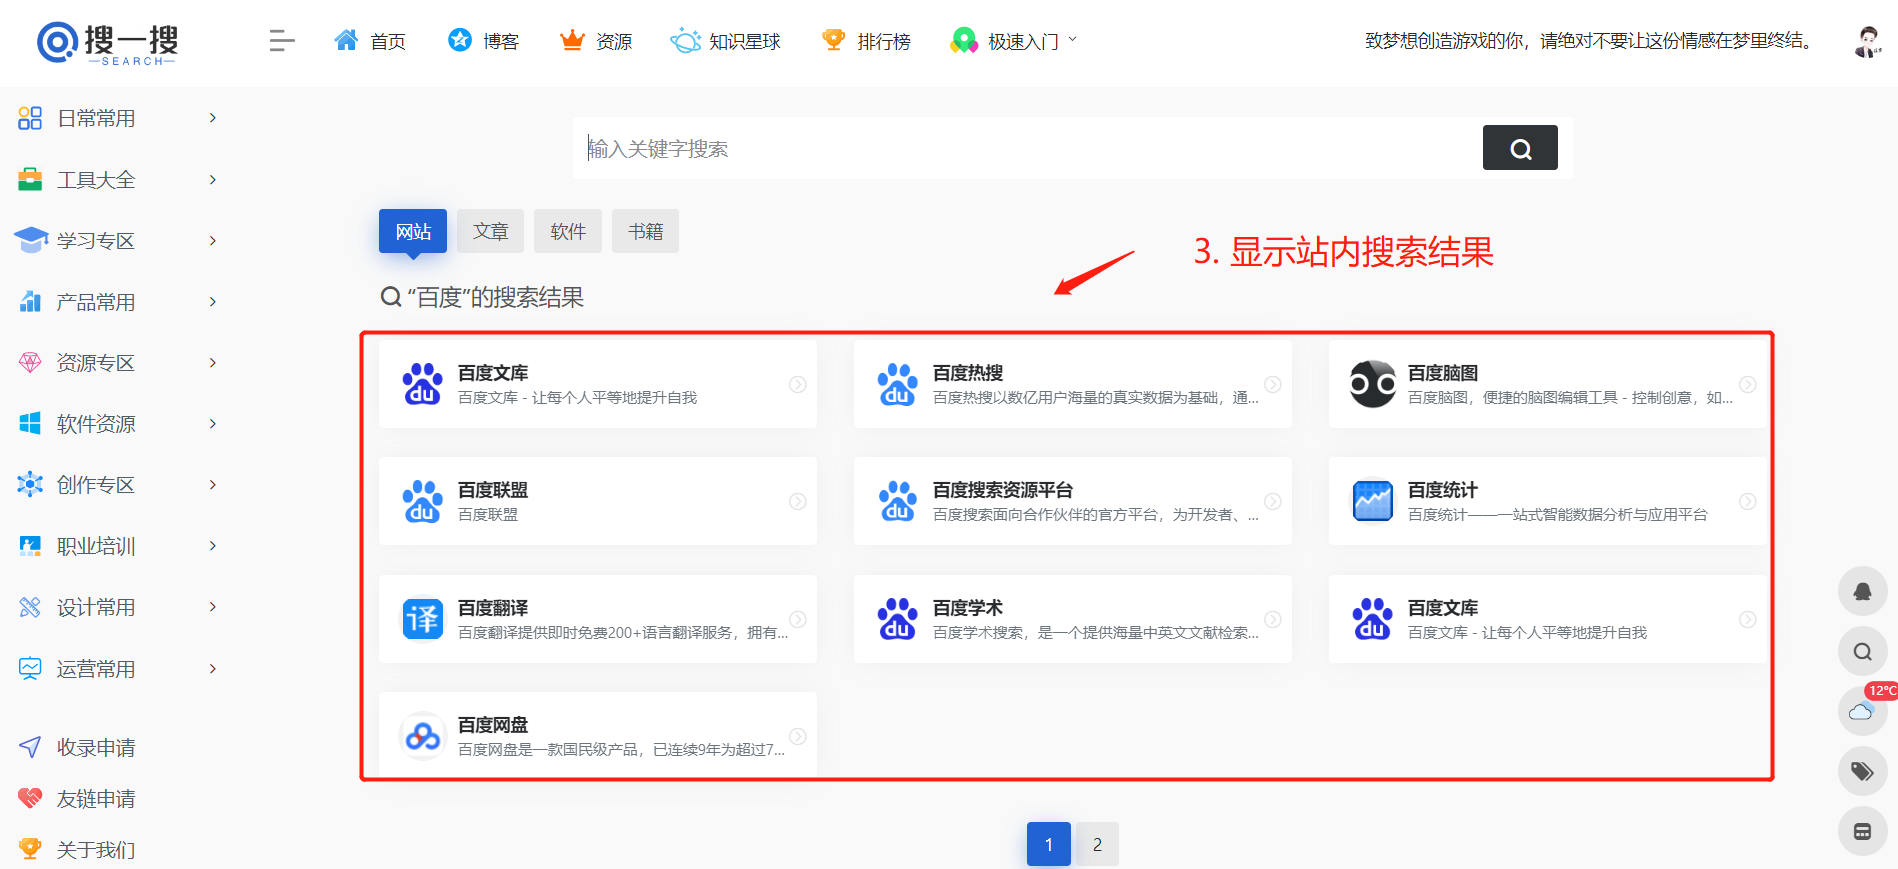The image size is (1898, 869).
Task: Open the 百度热搜 result title
Action: (x=968, y=373)
